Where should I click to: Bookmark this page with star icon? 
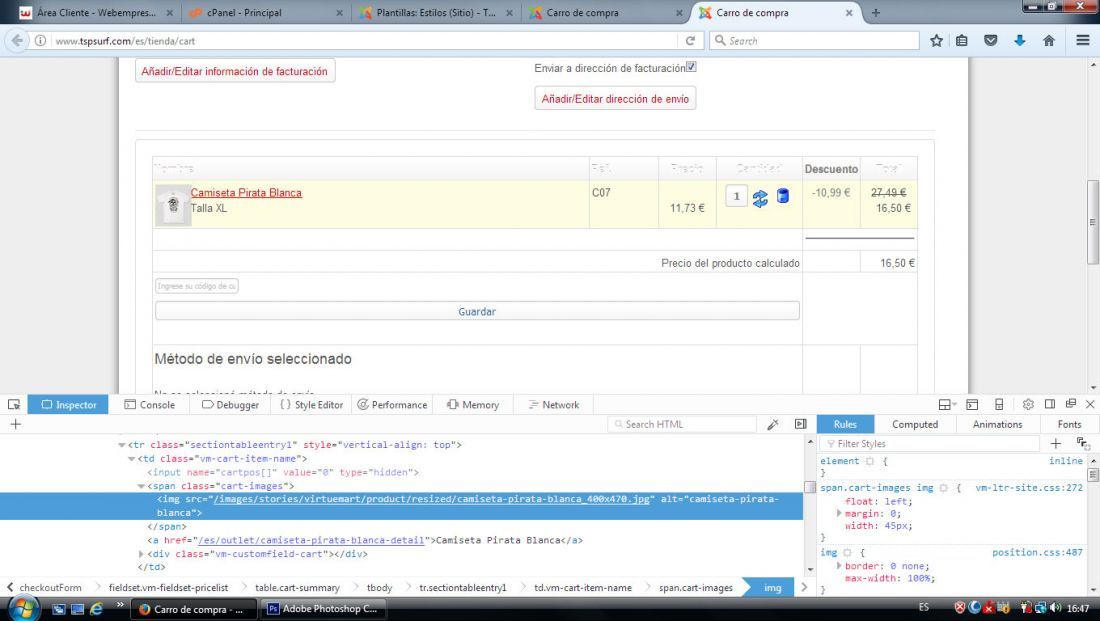(936, 41)
